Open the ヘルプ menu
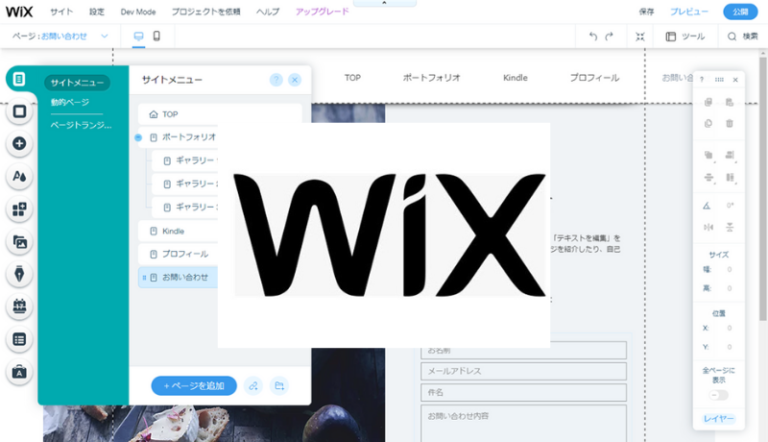The height and width of the screenshot is (442, 768). click(x=268, y=12)
